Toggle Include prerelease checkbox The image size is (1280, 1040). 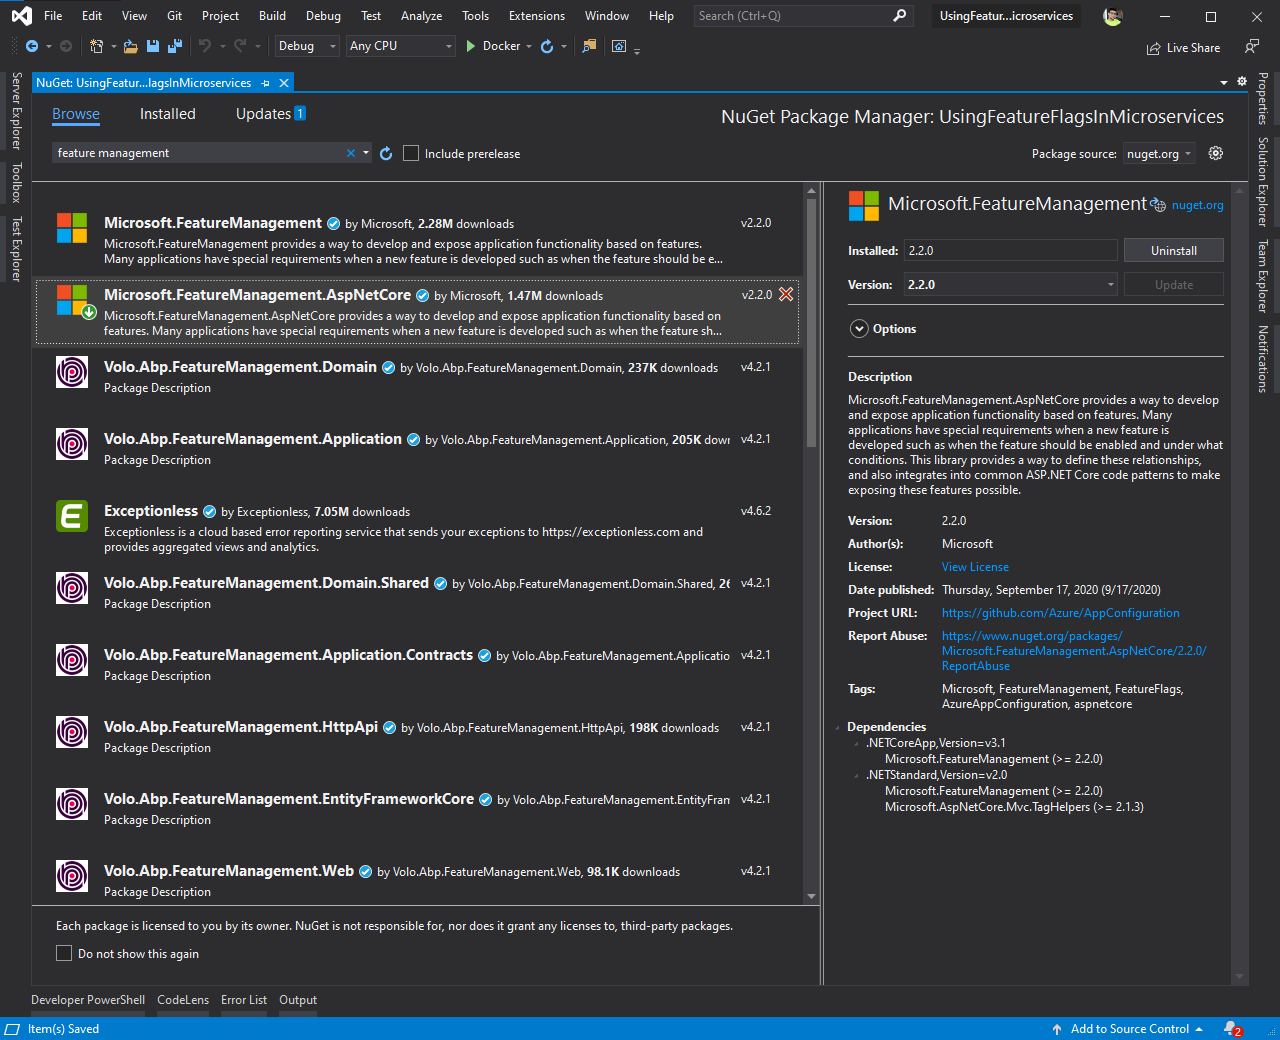pos(411,153)
